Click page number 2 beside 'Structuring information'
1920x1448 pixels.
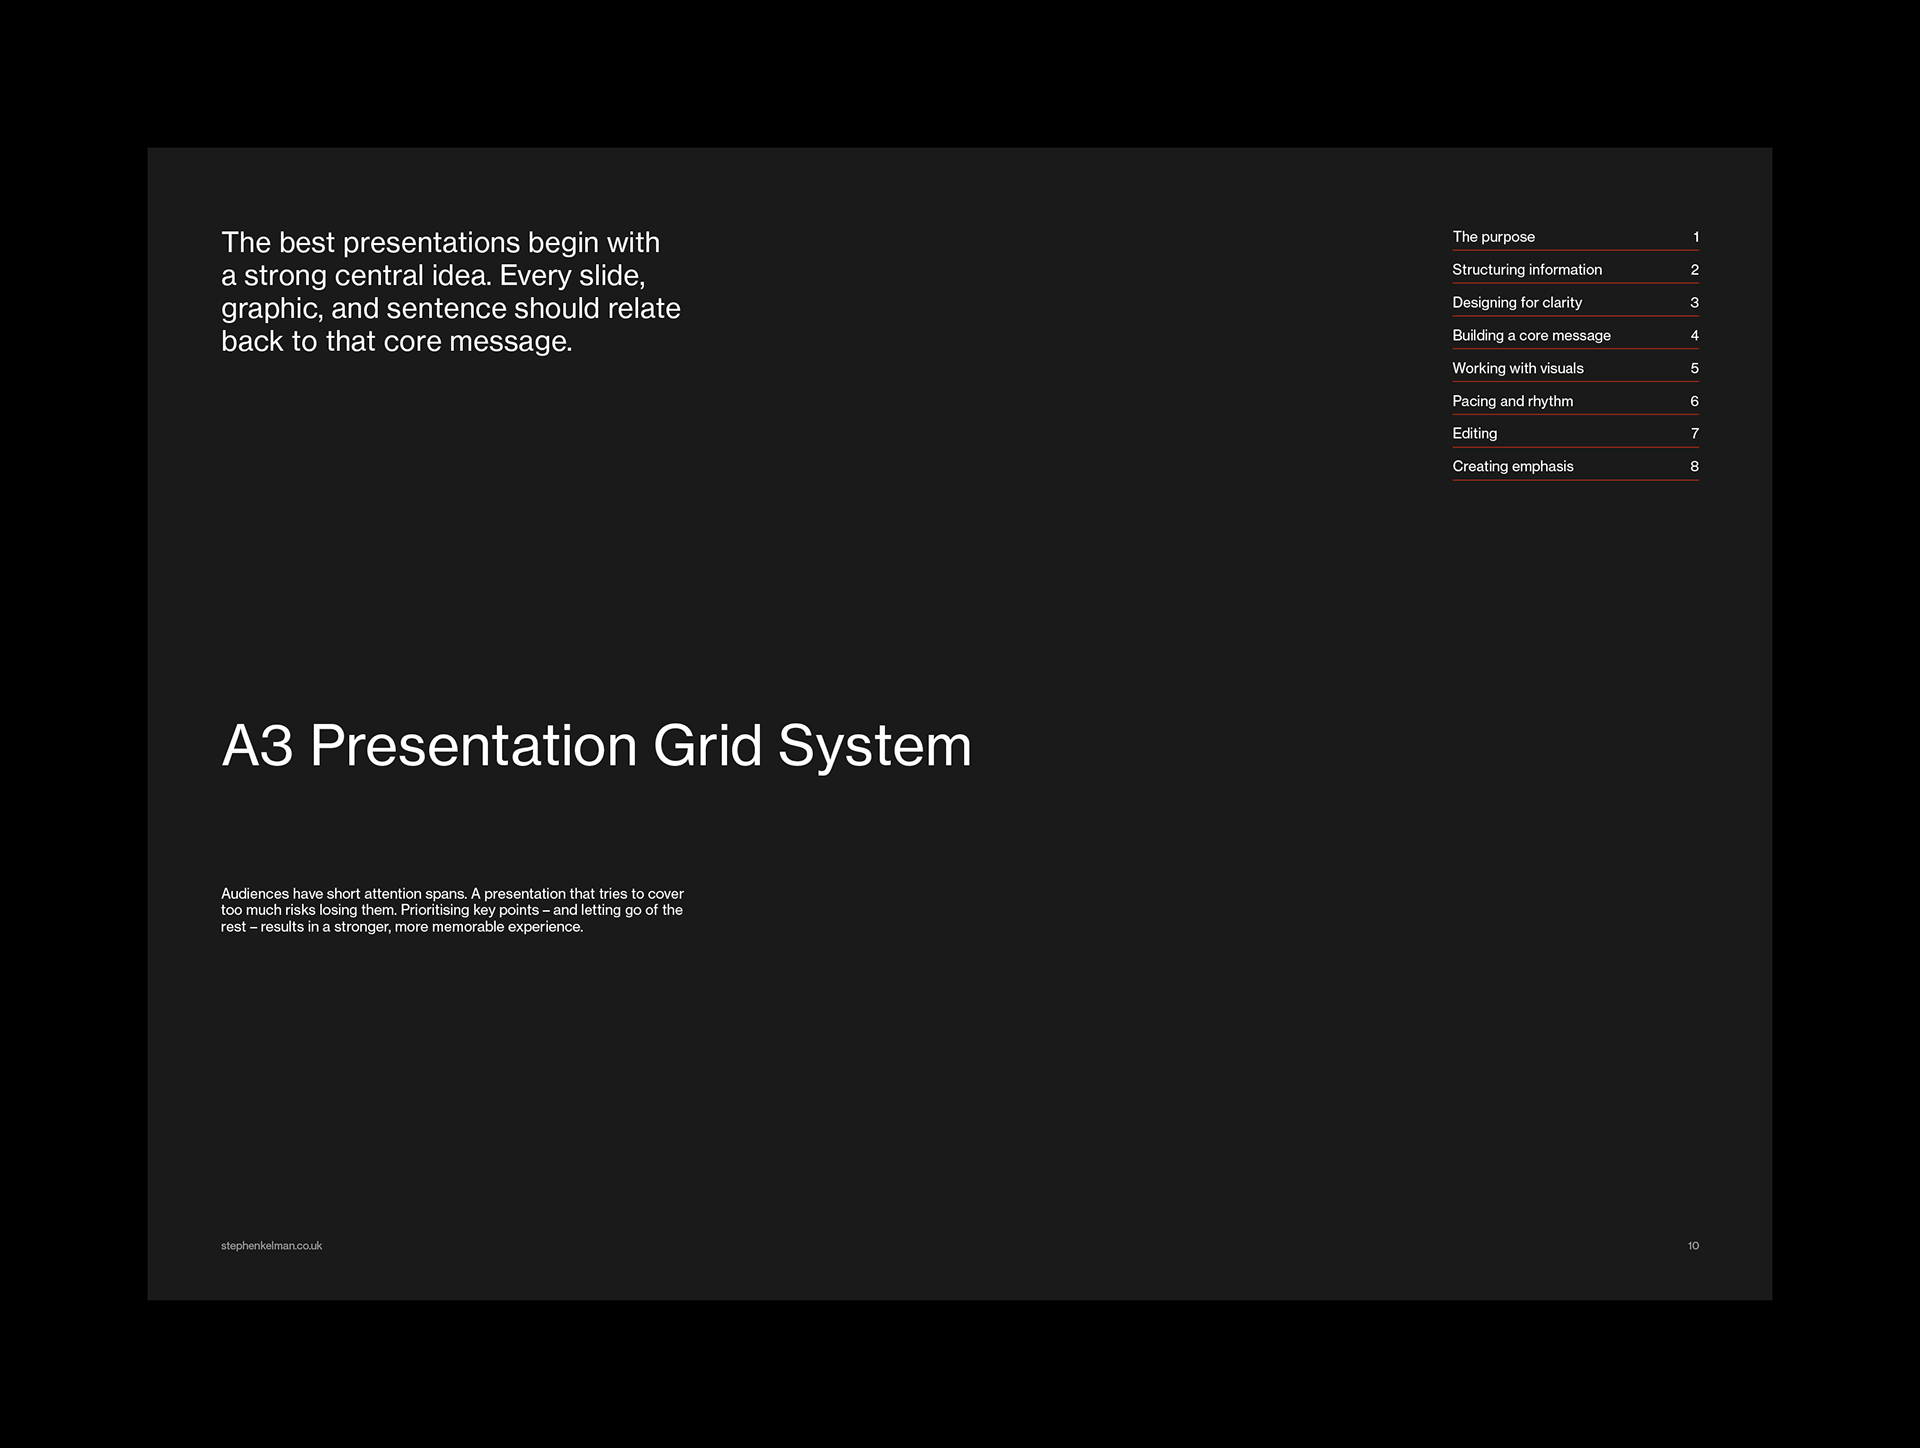[1694, 270]
